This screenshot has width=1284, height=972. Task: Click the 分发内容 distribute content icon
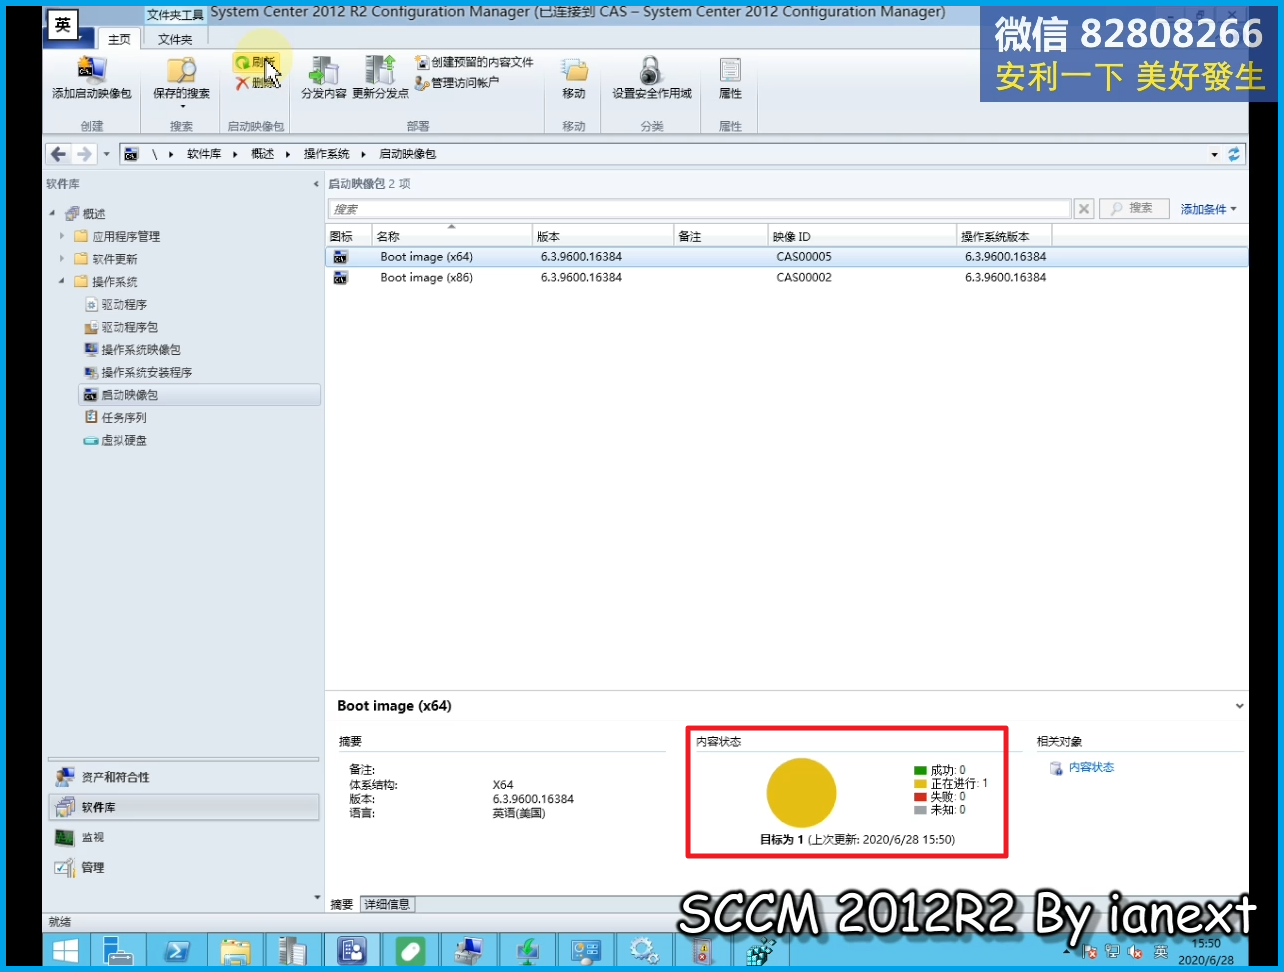pos(323,78)
